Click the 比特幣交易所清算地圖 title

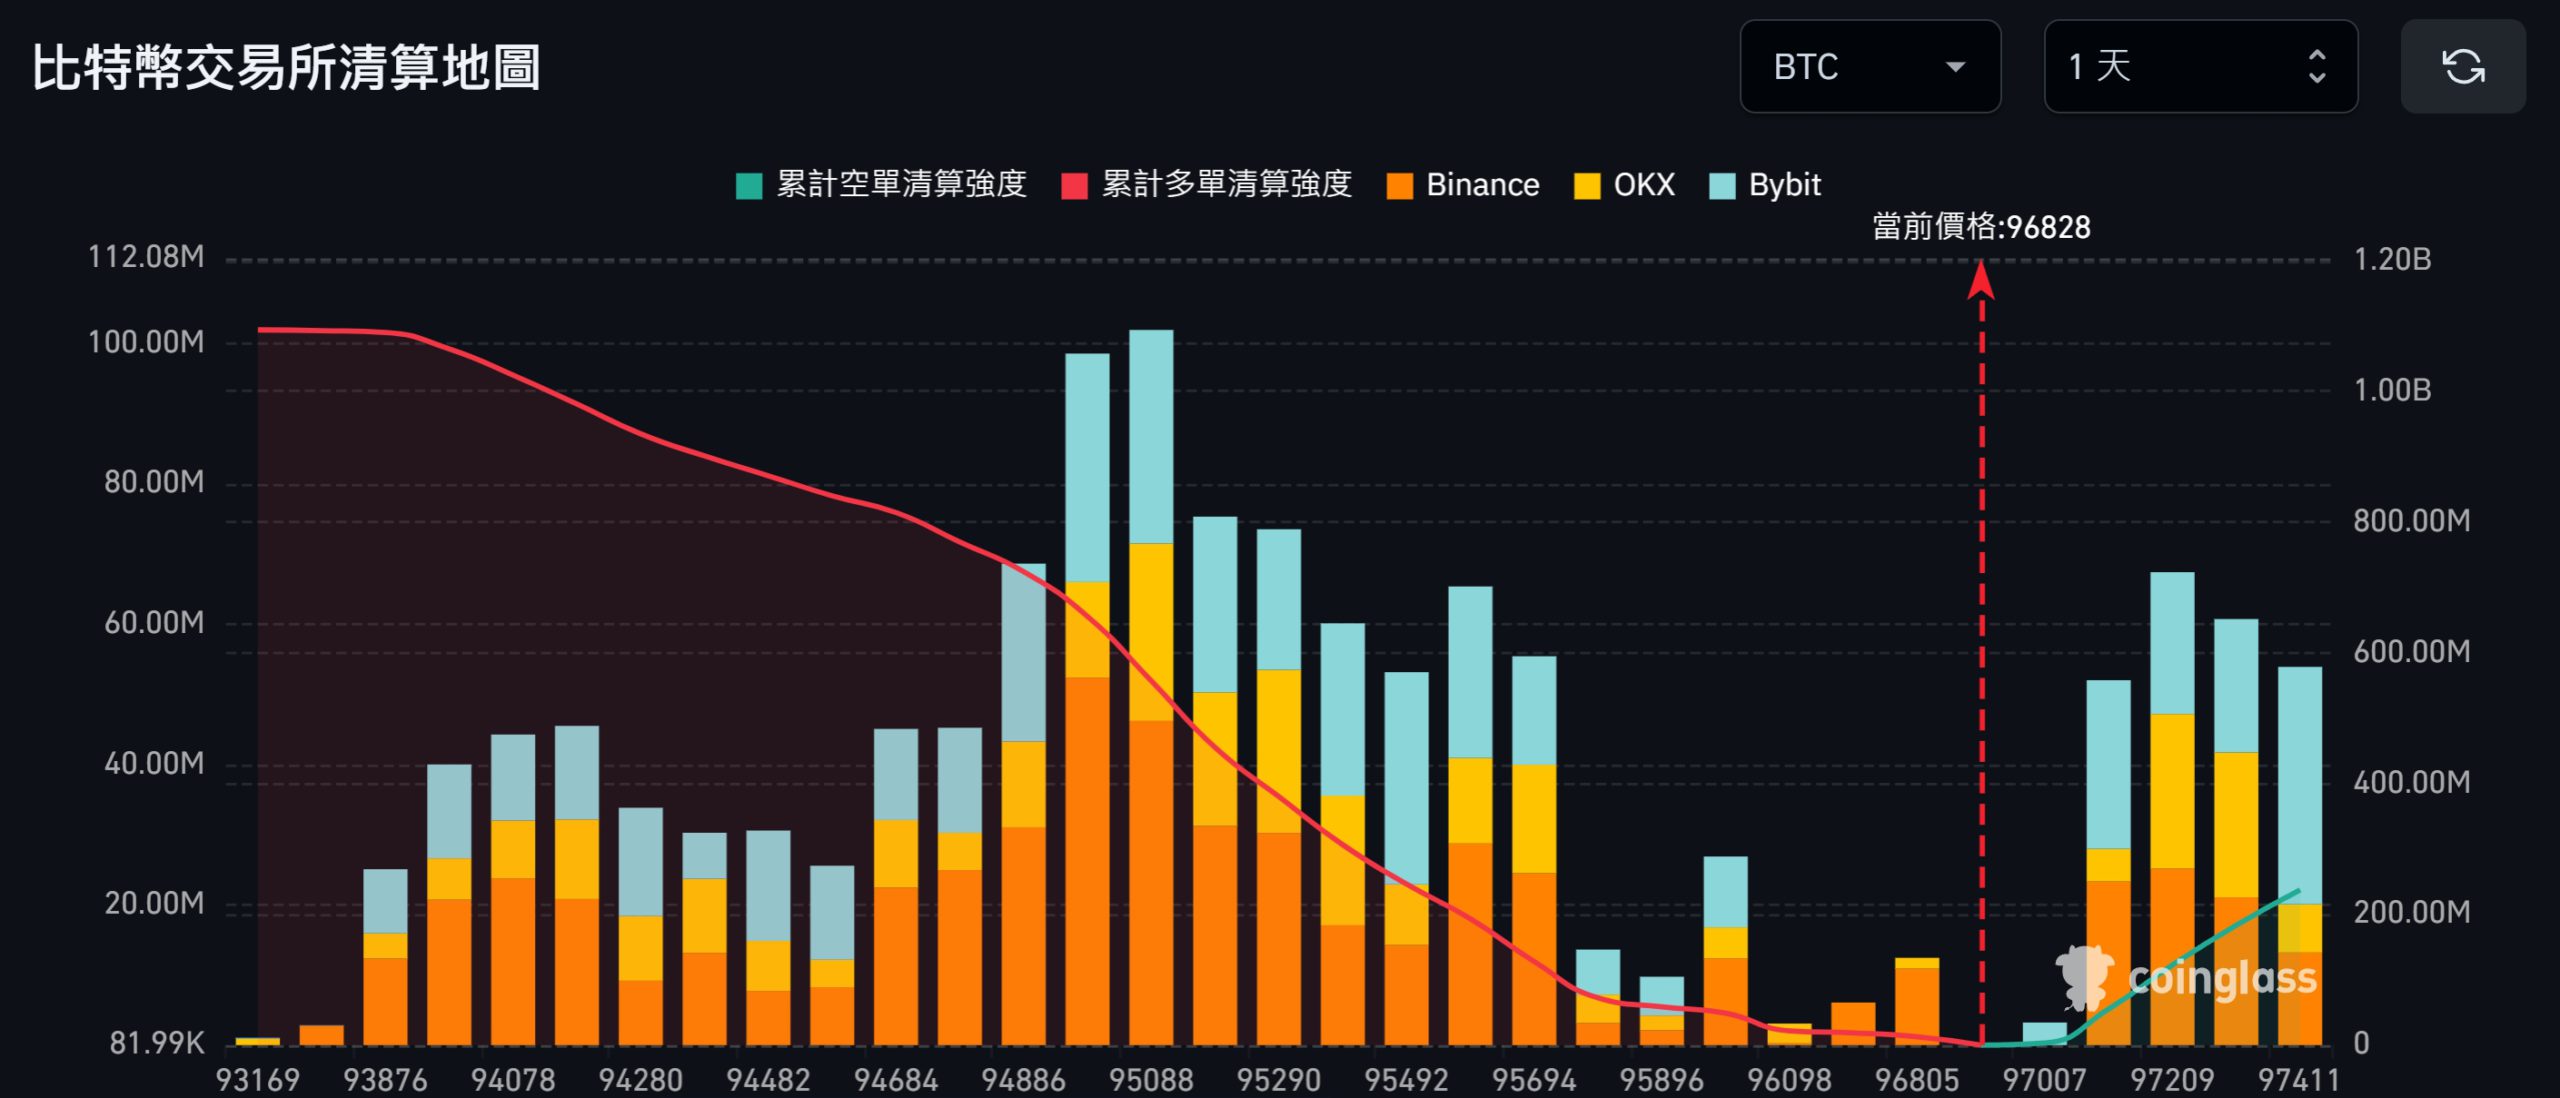[x=286, y=68]
